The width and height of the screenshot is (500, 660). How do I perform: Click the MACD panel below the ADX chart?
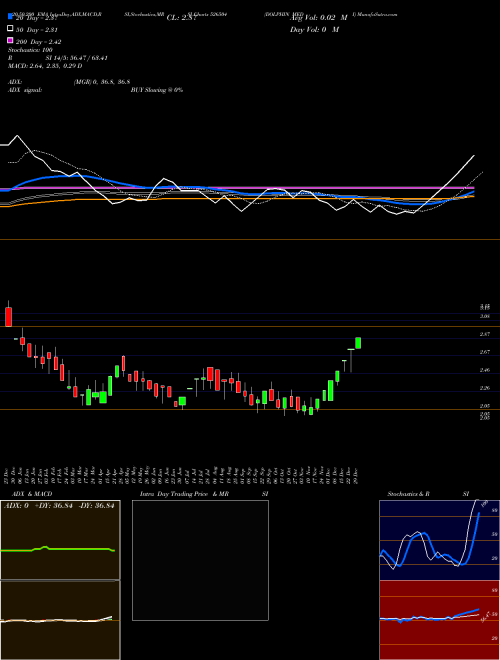[x=60, y=620]
